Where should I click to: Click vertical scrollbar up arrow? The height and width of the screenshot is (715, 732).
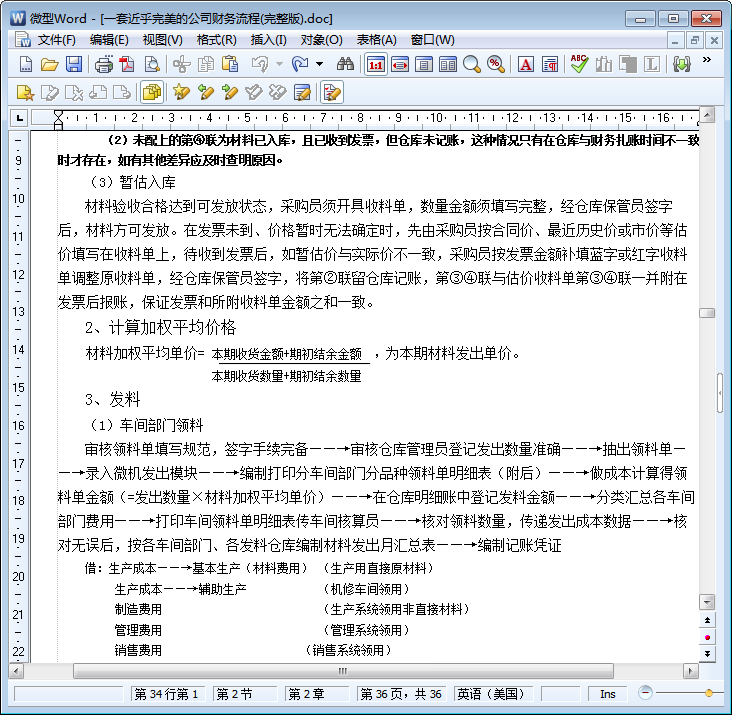pyautogui.click(x=707, y=114)
